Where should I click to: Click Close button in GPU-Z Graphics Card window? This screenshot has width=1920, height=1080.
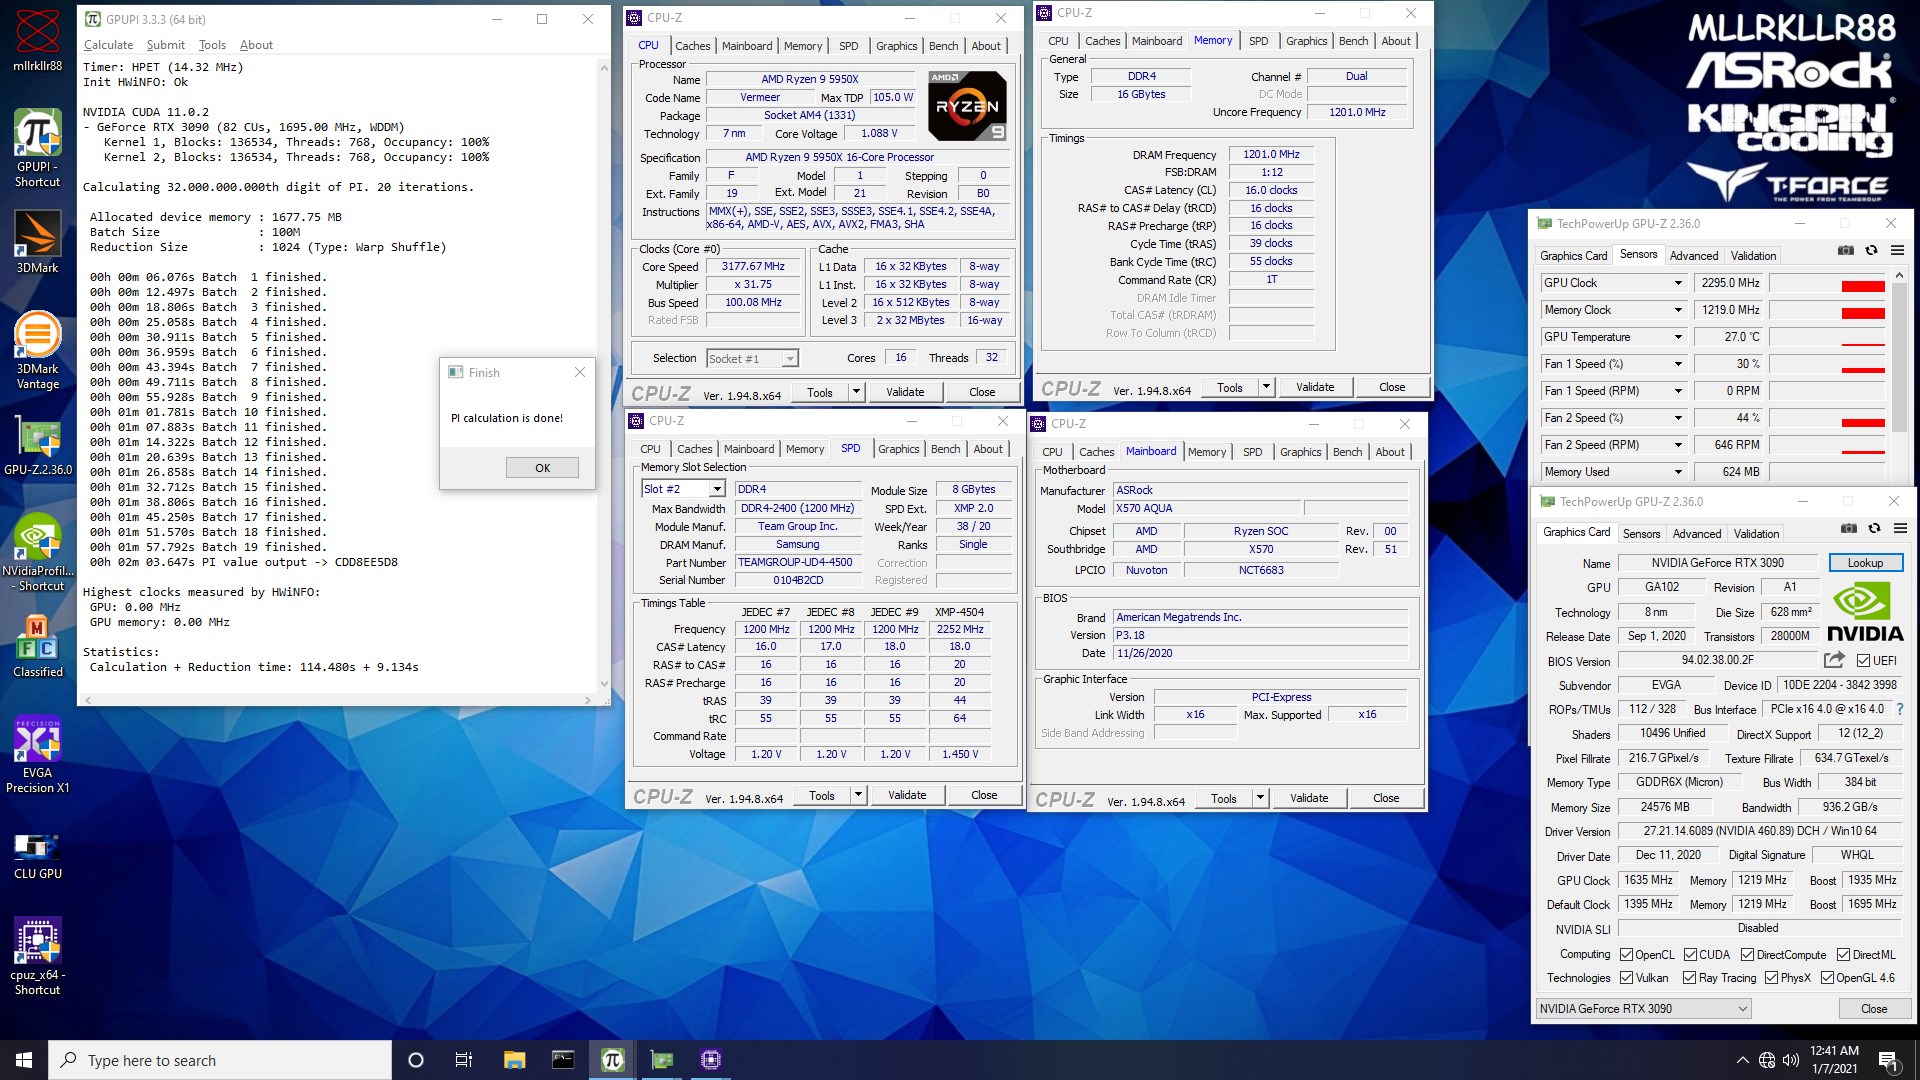pyautogui.click(x=1874, y=1009)
